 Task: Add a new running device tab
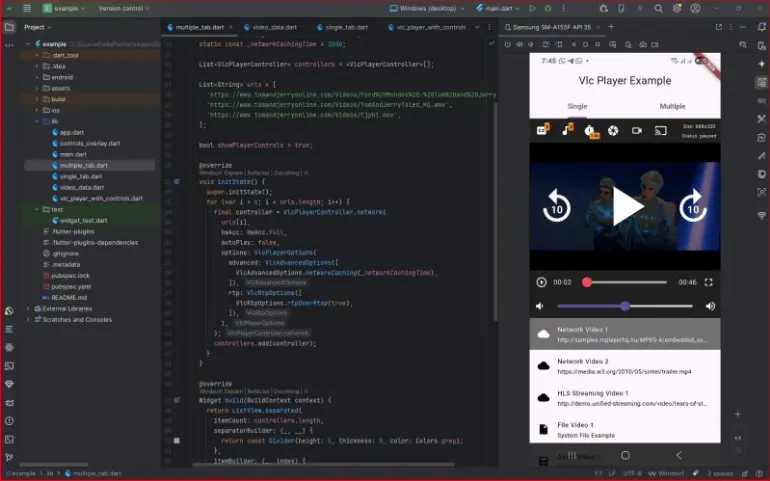[x=611, y=27]
